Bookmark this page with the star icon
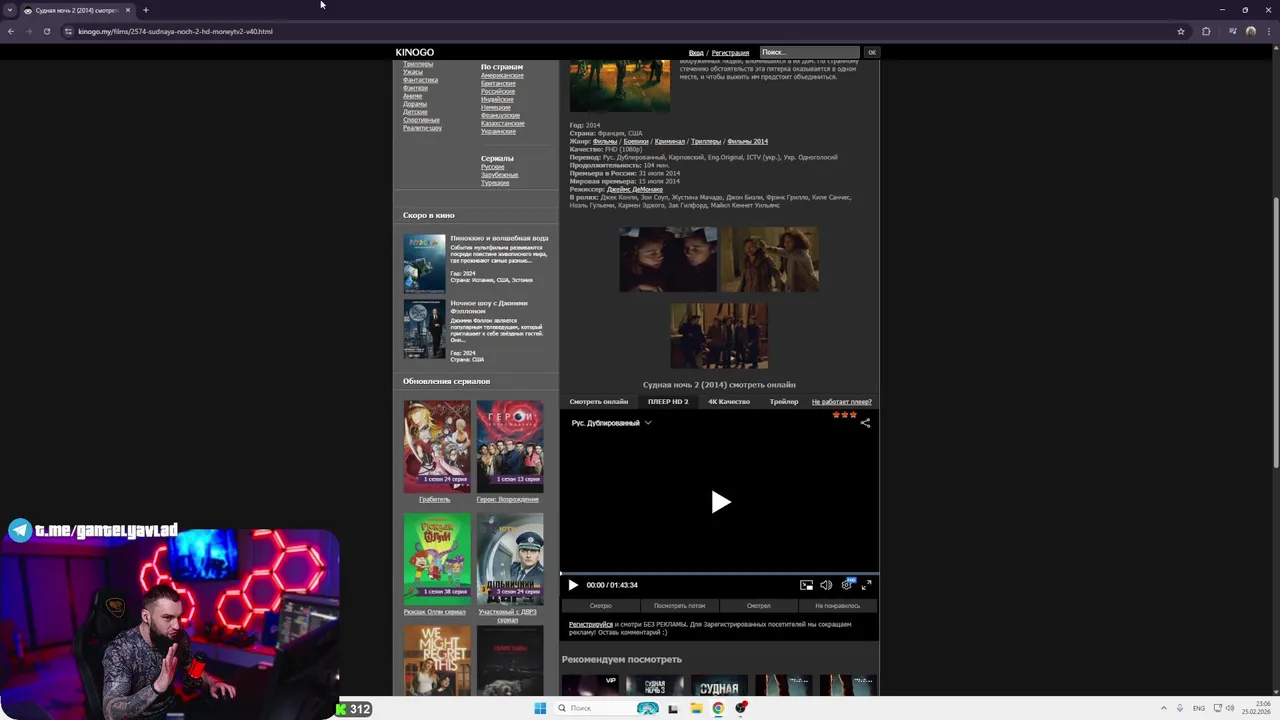 (1181, 31)
